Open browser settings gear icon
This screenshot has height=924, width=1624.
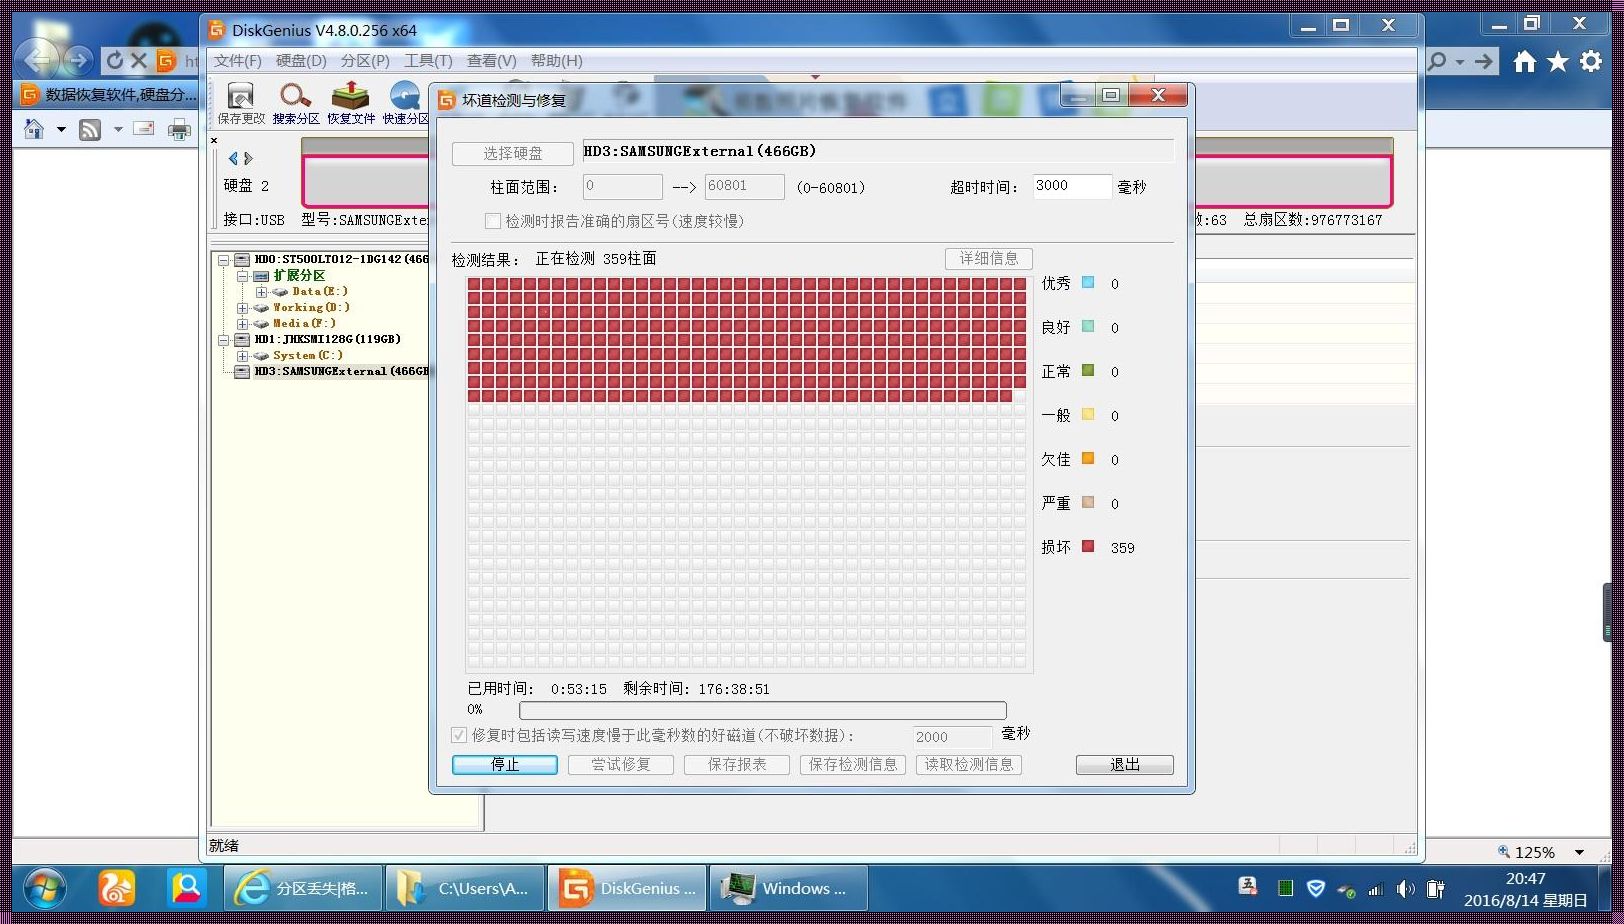click(1591, 62)
